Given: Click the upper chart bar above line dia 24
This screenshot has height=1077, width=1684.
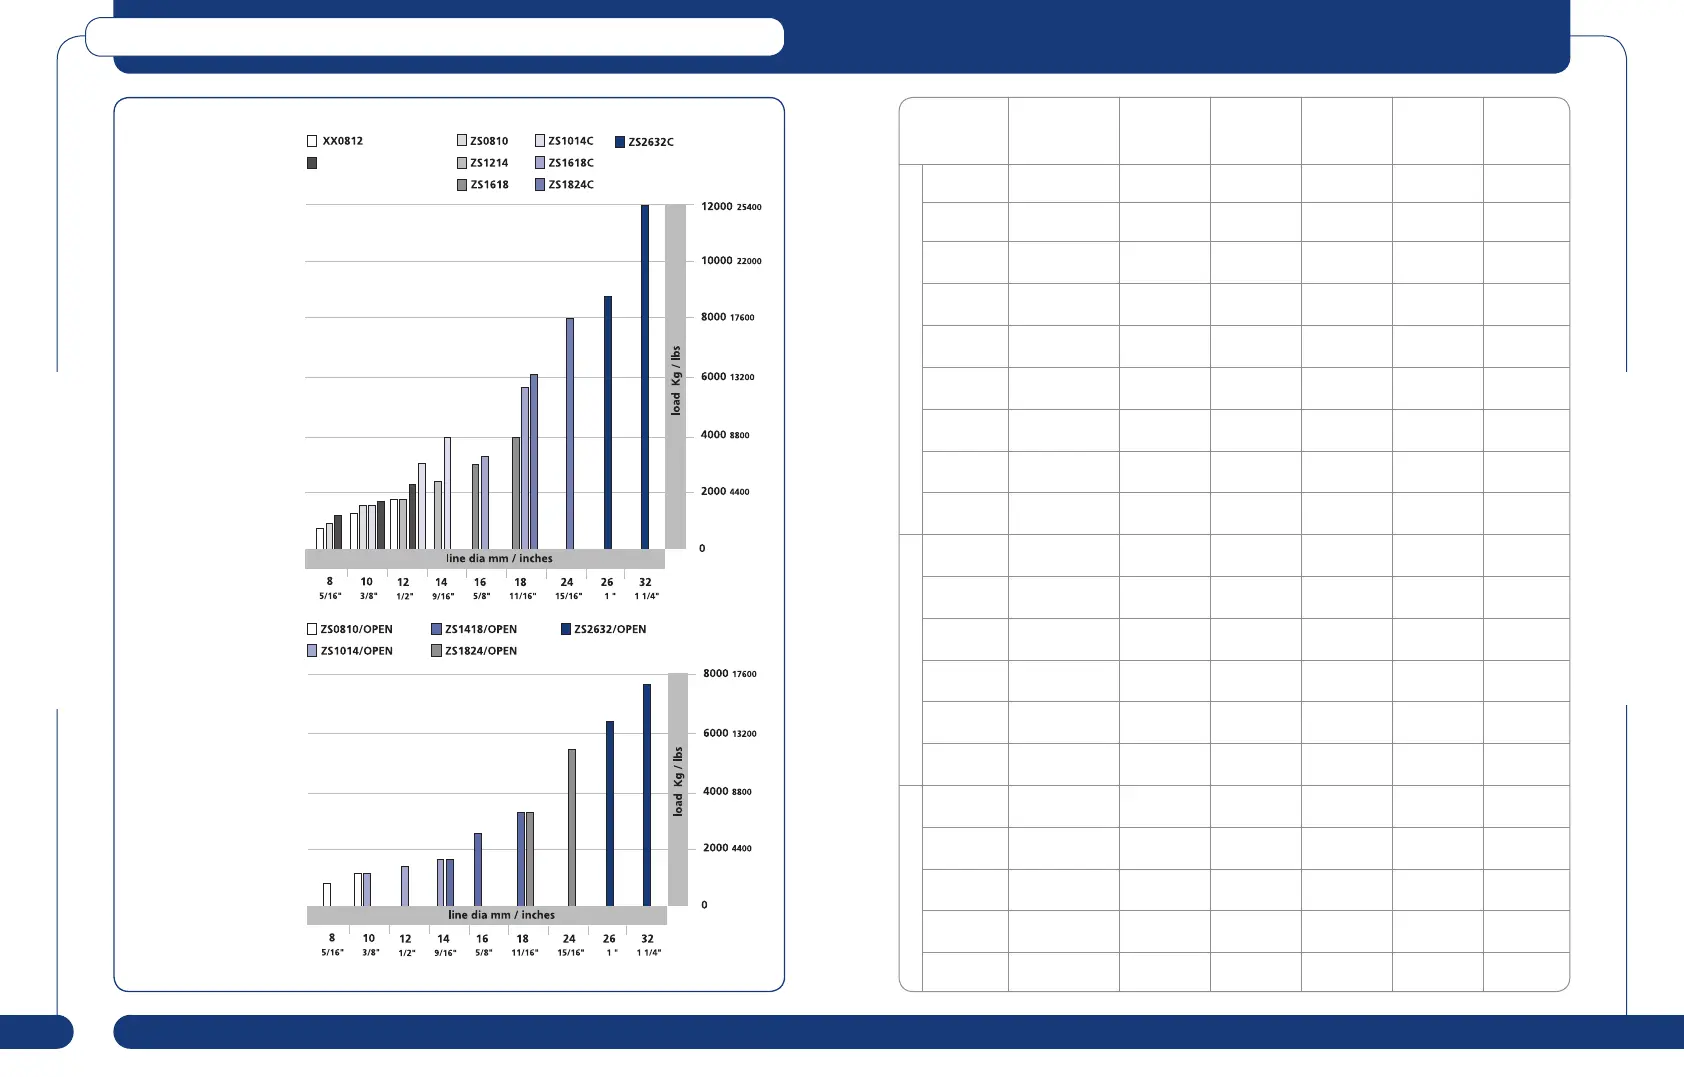Looking at the screenshot, I should click(x=570, y=433).
